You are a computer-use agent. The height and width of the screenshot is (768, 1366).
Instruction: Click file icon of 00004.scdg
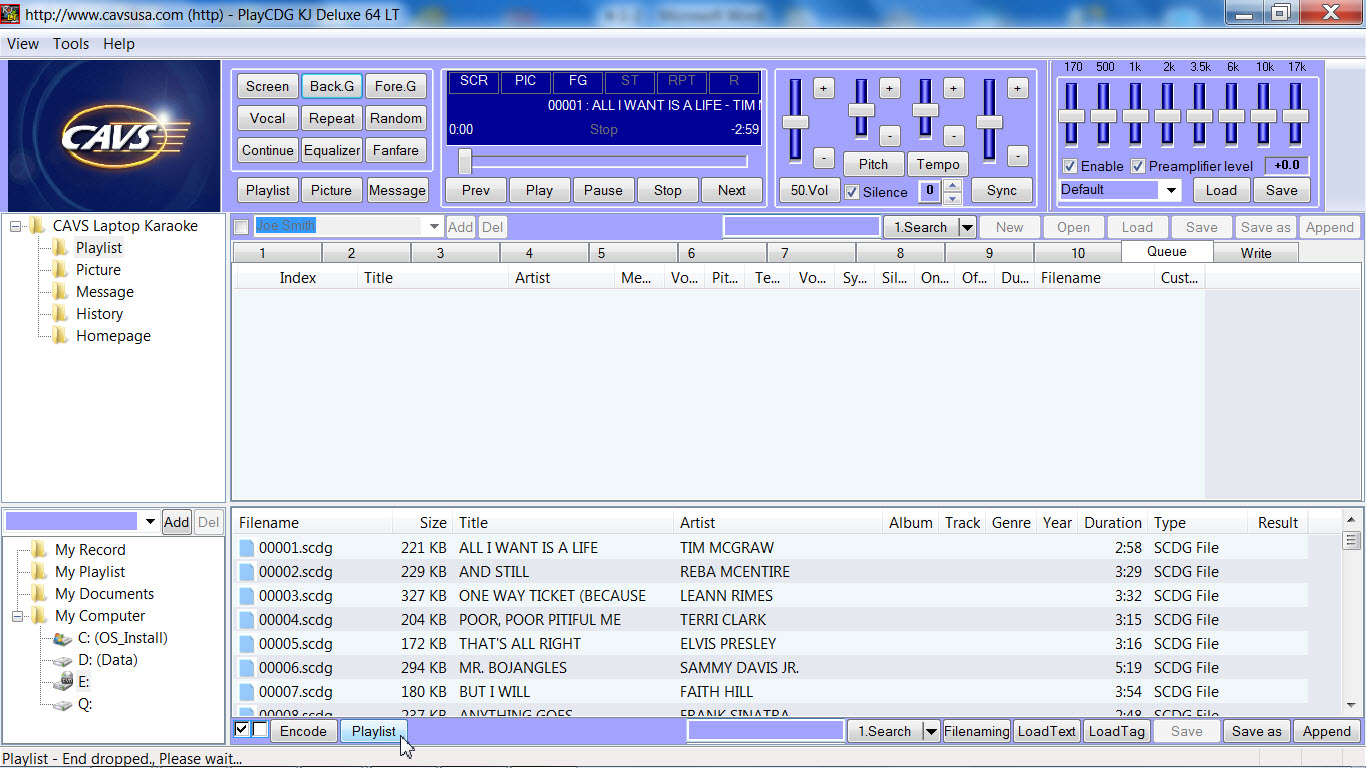coord(247,620)
